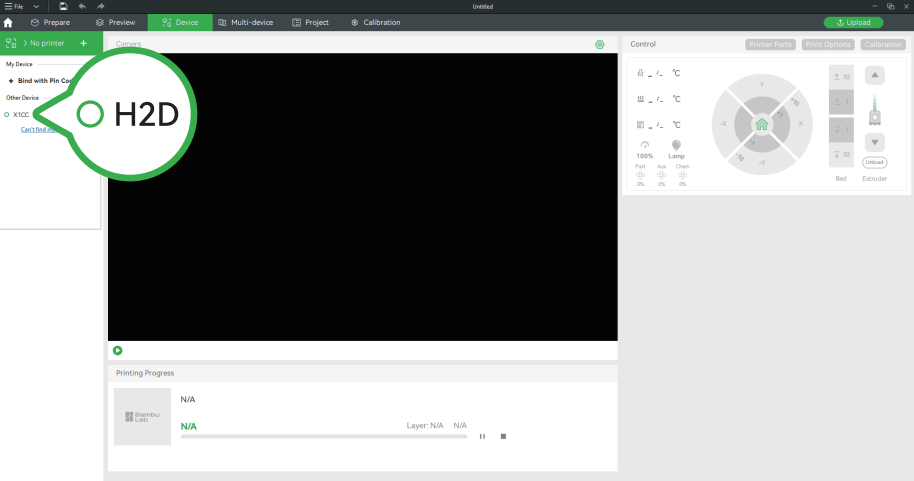This screenshot has height=481, width=914.
Task: Lower bed by 1 mm
Action: tap(841, 129)
